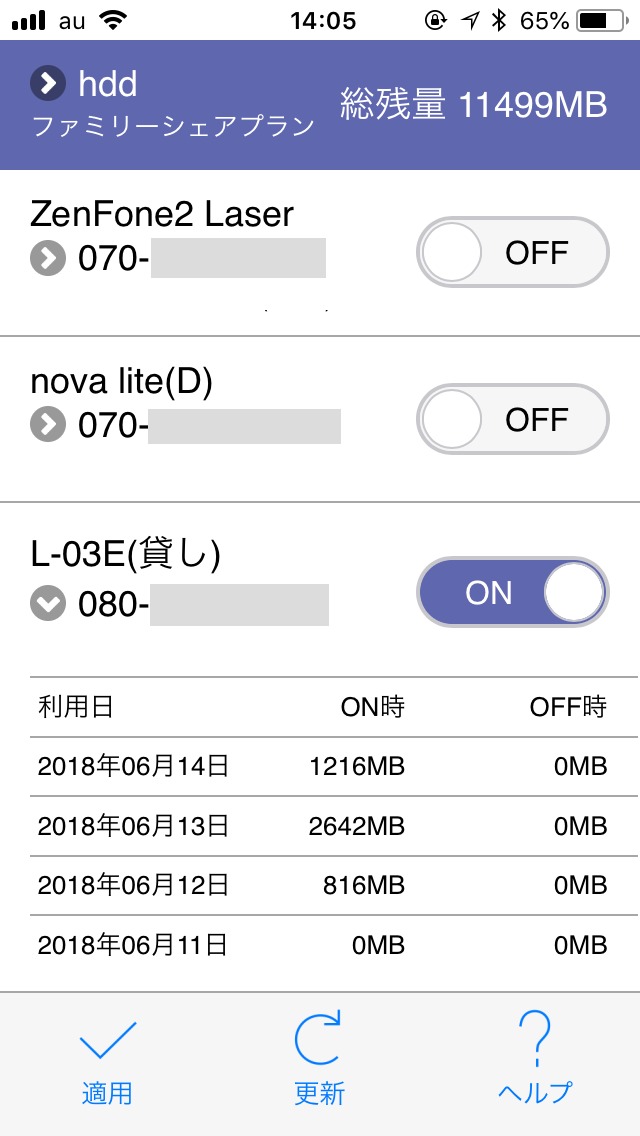Tap the 総残量 11499MB text
This screenshot has height=1136, width=640.
point(473,104)
